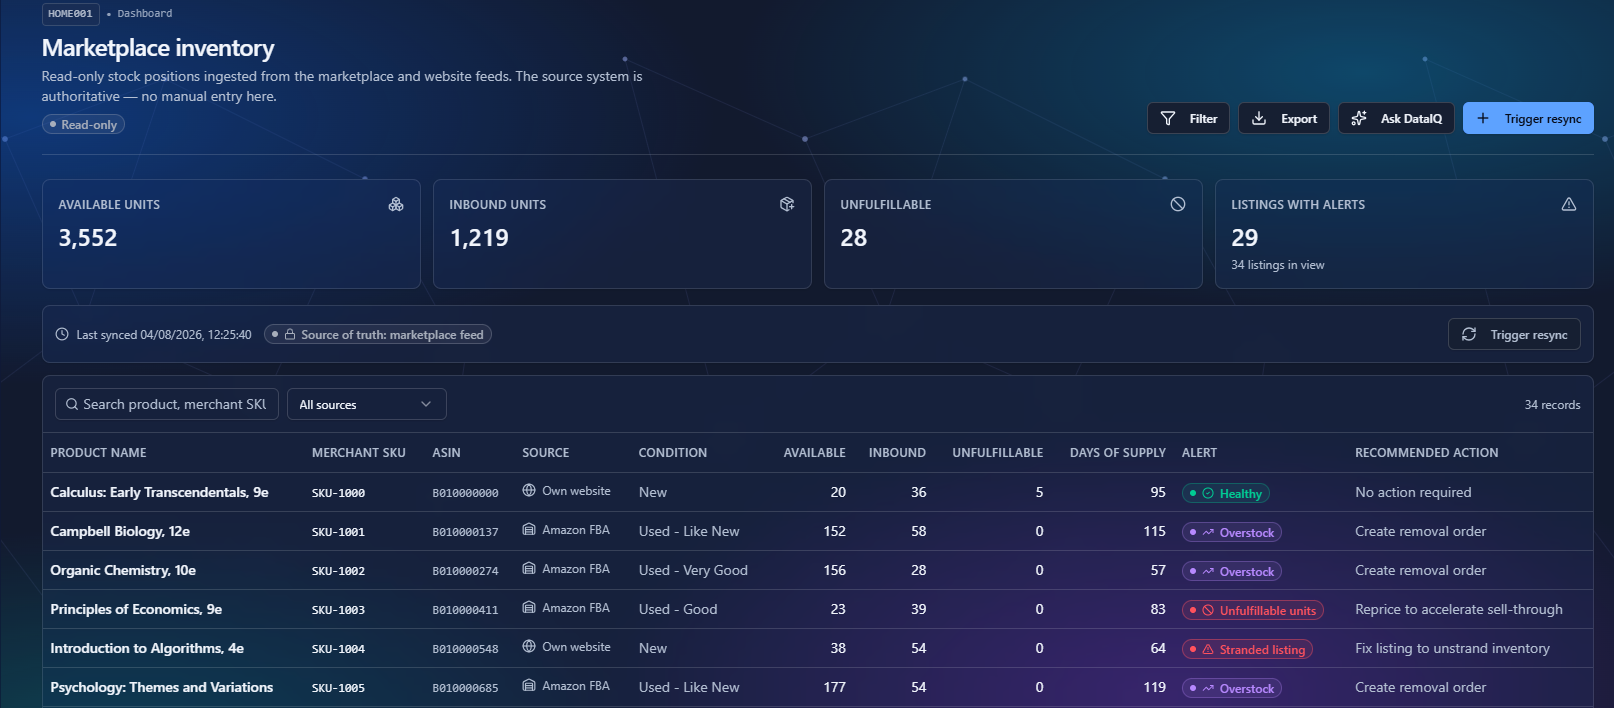Click ASIN B010000411

point(465,610)
